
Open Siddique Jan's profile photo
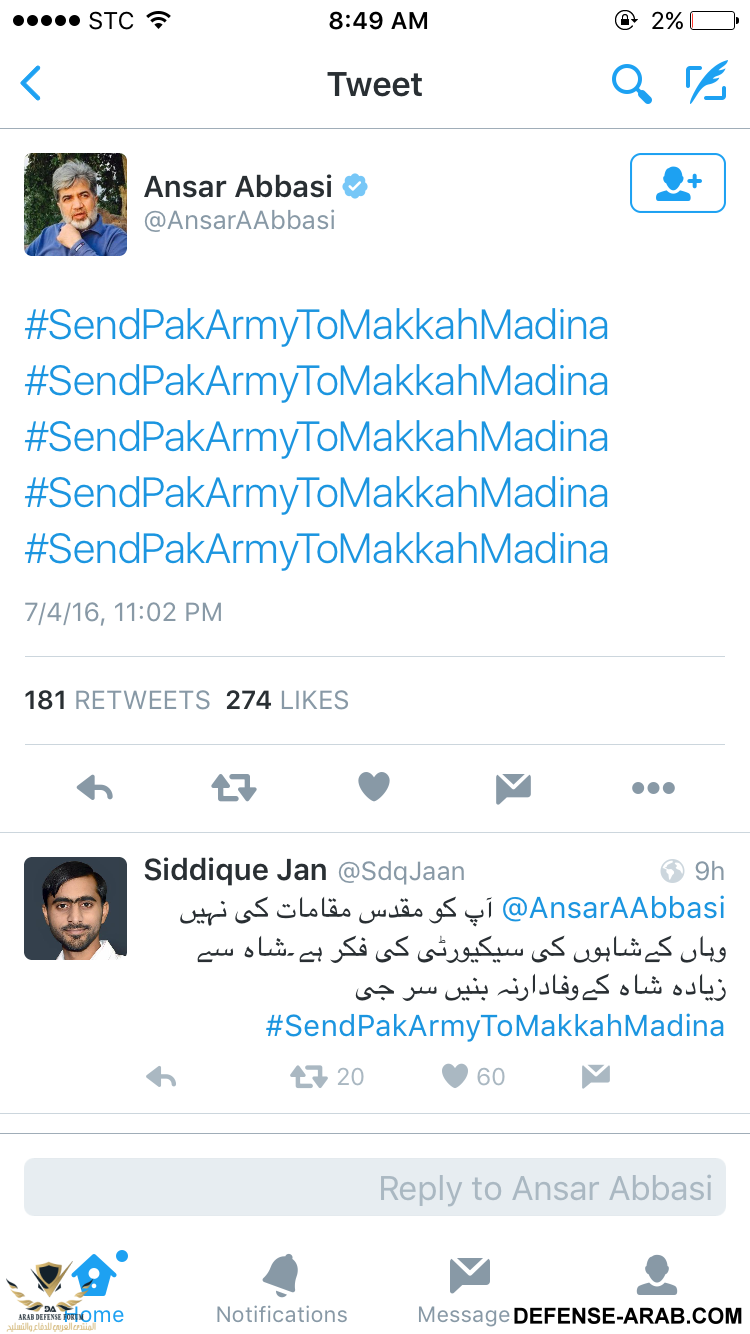pyautogui.click(x=76, y=909)
